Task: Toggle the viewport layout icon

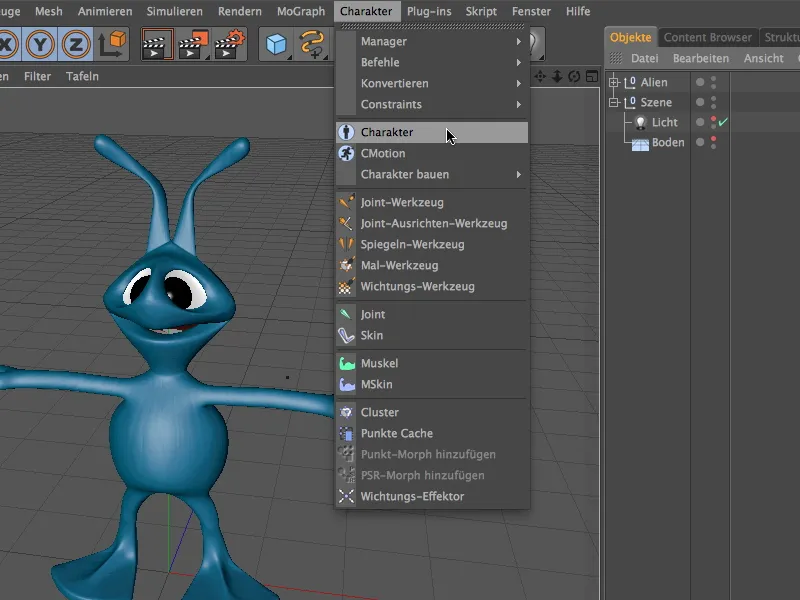Action: [x=592, y=77]
